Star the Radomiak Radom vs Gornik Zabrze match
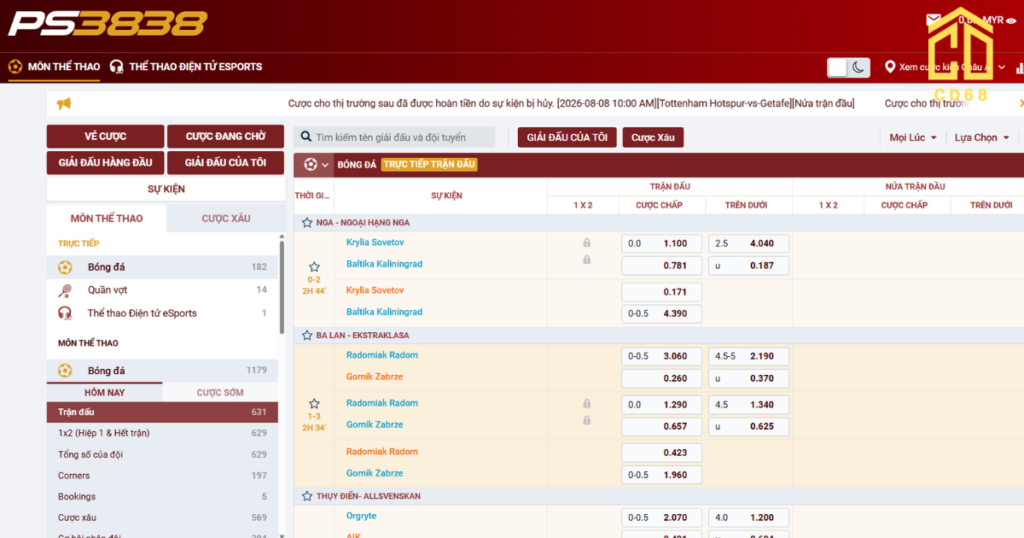Image resolution: width=1024 pixels, height=538 pixels. click(314, 404)
